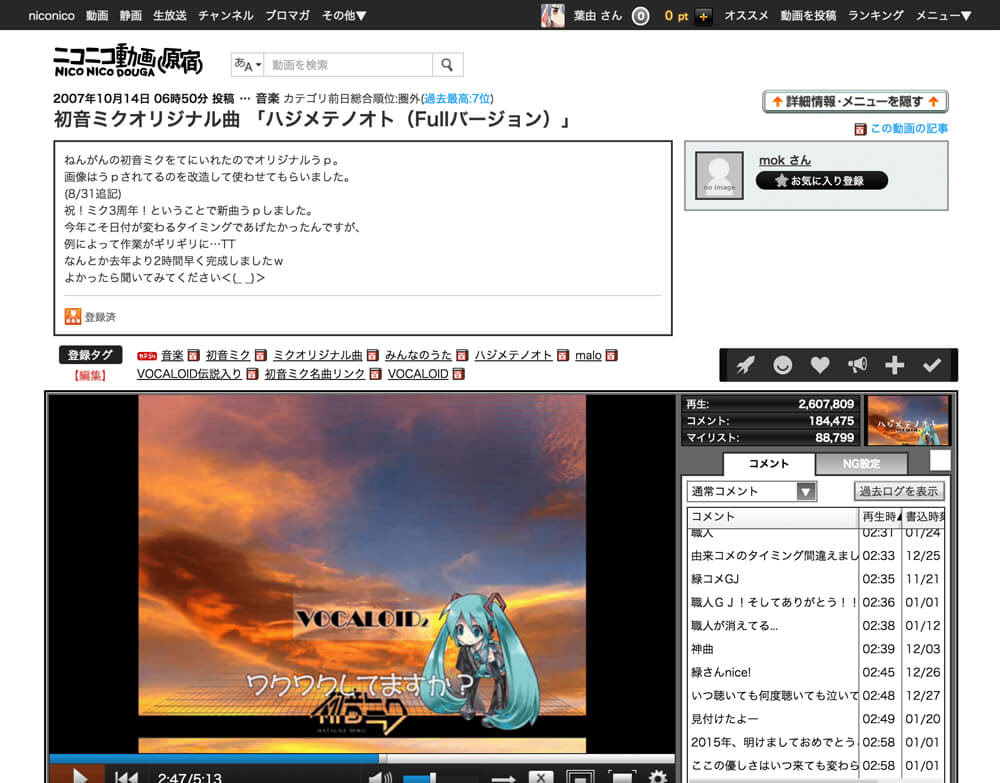Click the orange 登録済 icon in description box
This screenshot has width=1000, height=783.
pyautogui.click(x=73, y=316)
